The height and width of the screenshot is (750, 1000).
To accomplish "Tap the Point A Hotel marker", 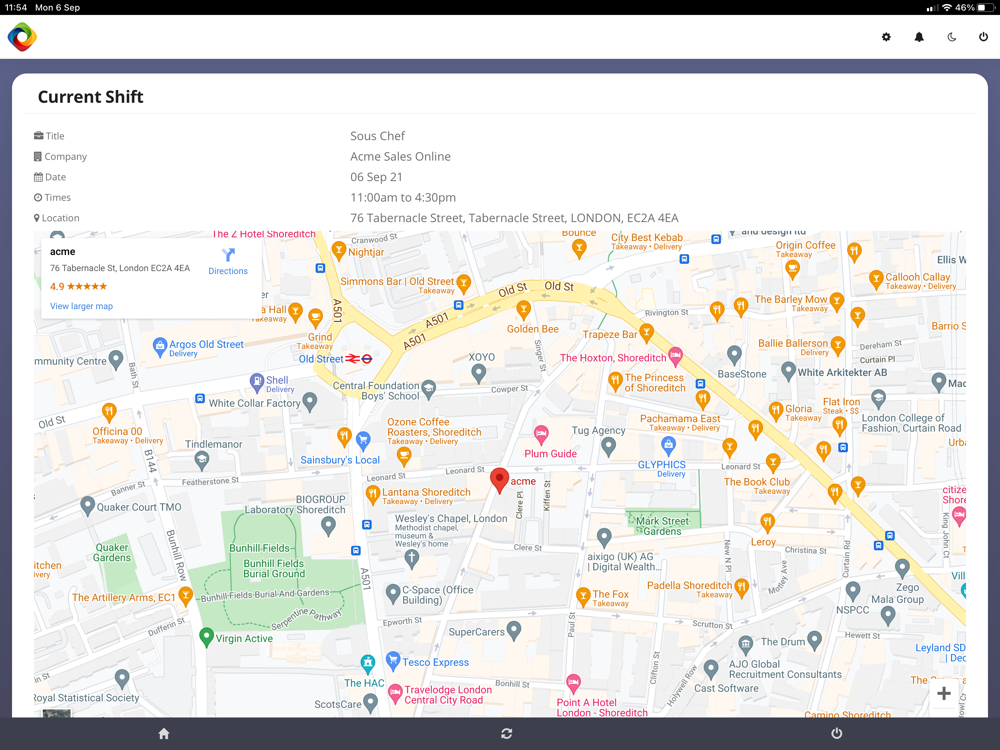I will click(573, 684).
